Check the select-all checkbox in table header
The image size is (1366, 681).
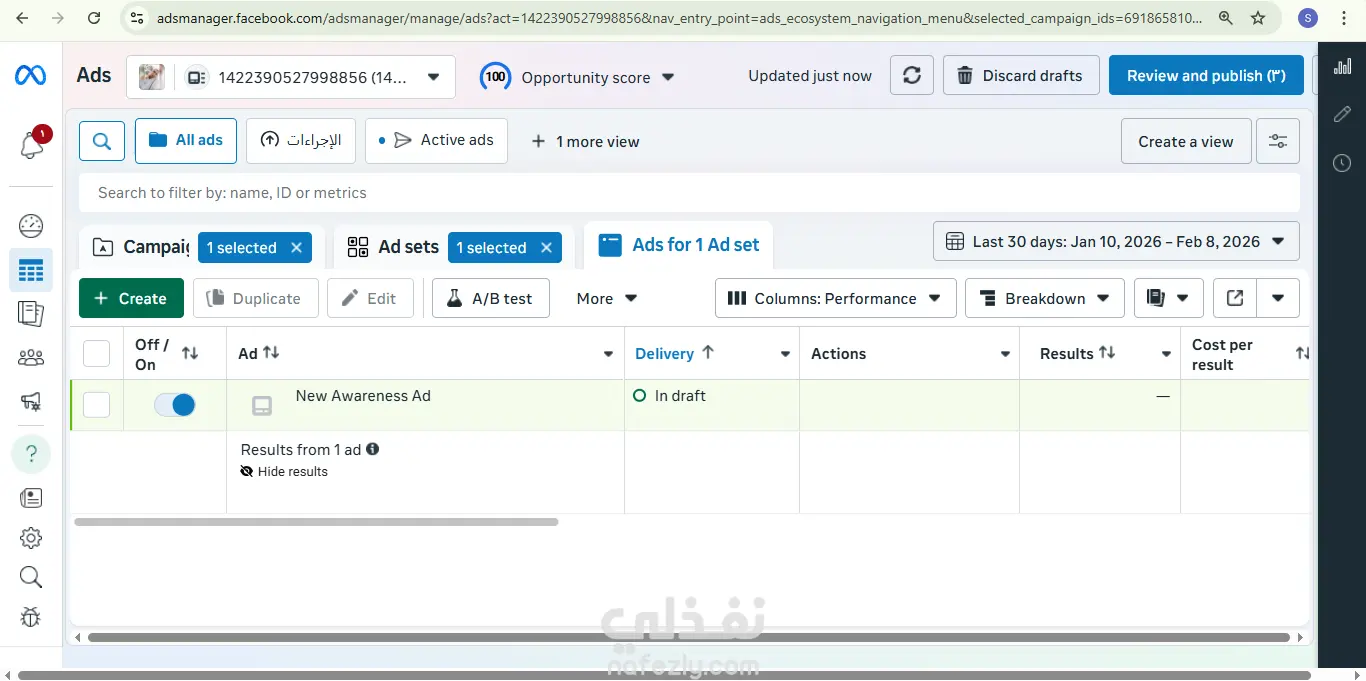tap(97, 354)
